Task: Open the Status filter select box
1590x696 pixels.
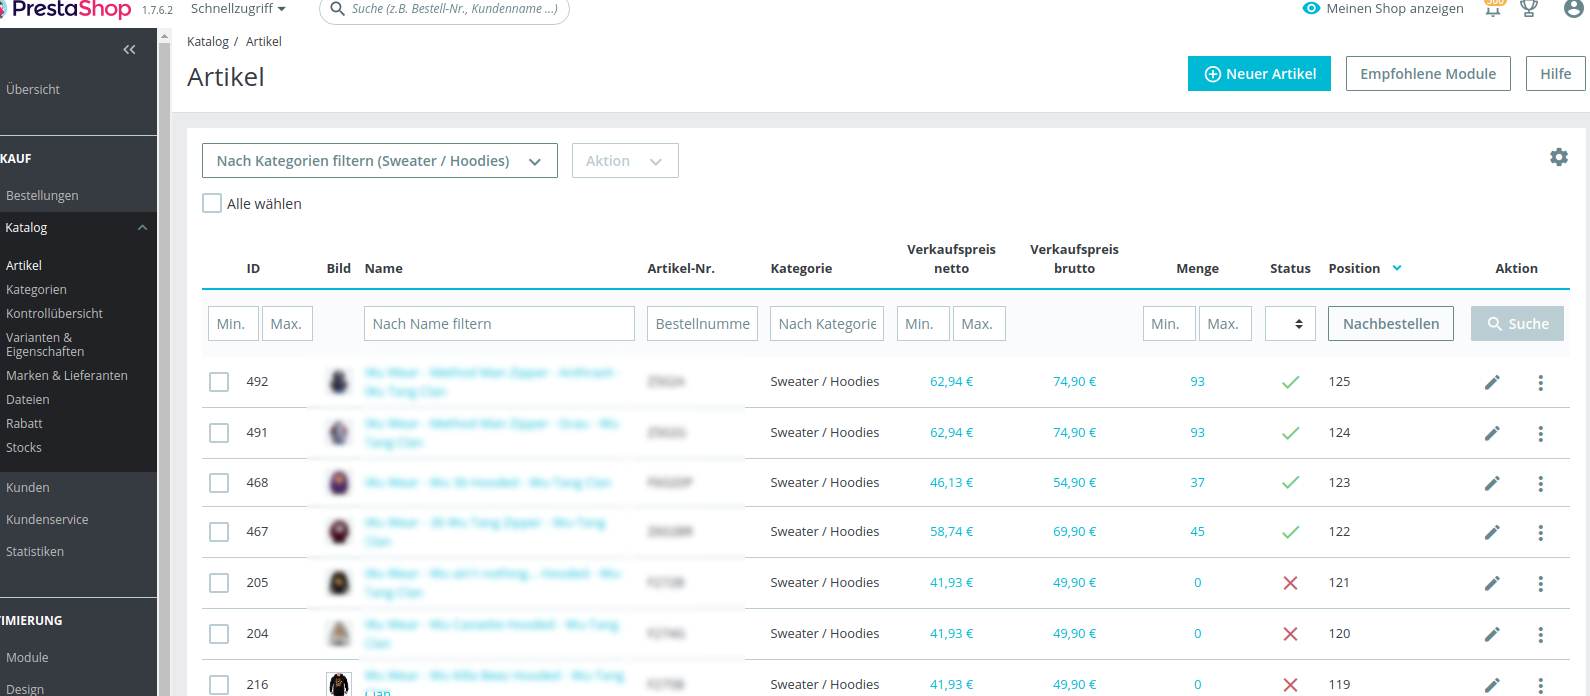Action: (1289, 324)
